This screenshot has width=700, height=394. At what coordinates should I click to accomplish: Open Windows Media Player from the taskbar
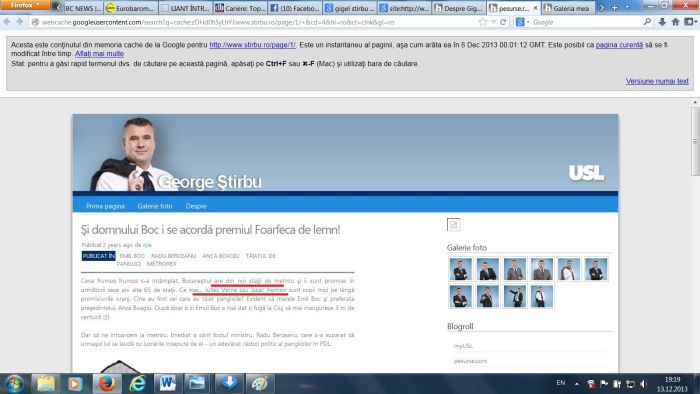(75, 384)
